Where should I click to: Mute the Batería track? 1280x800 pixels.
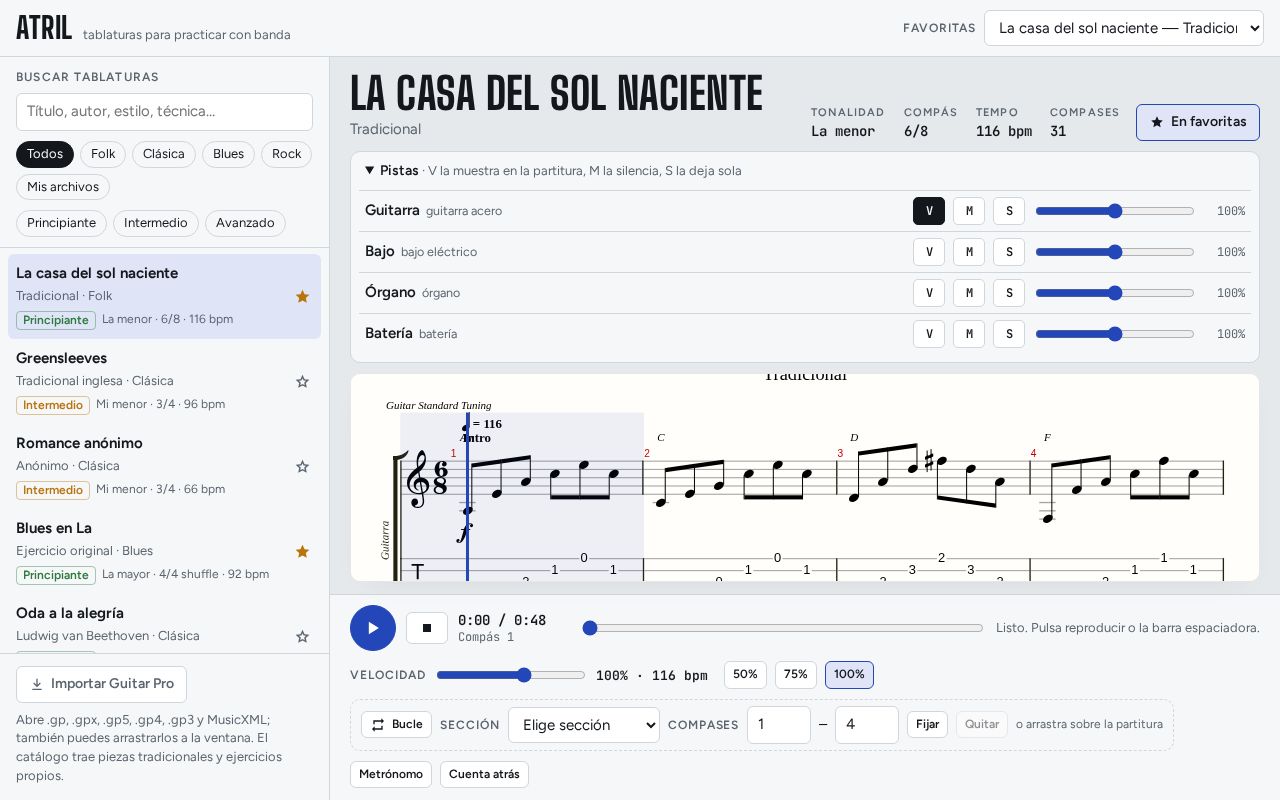[969, 334]
